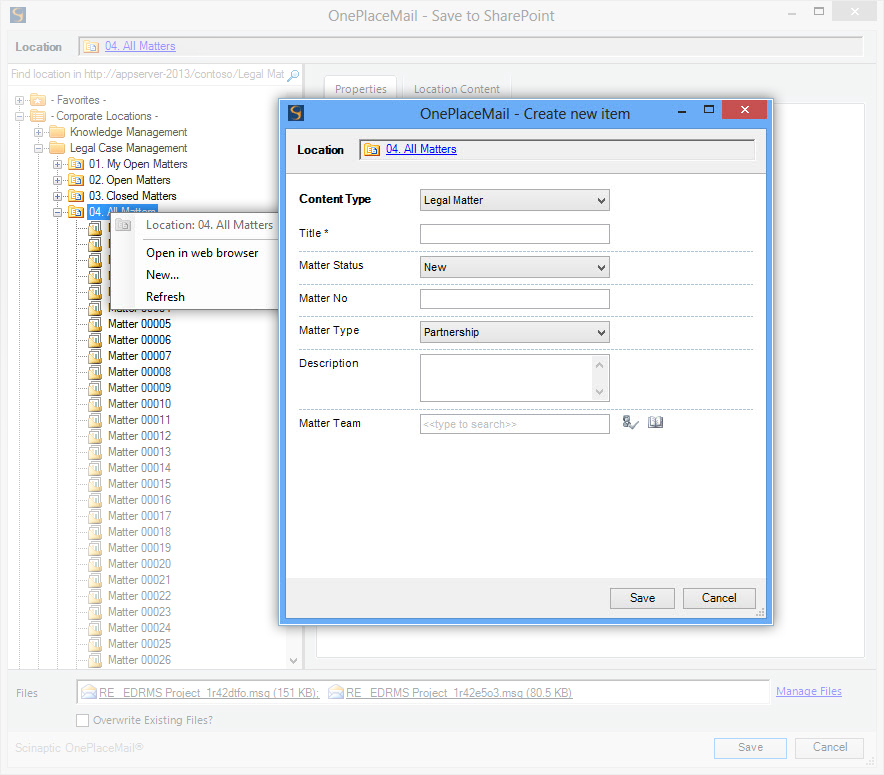Image resolution: width=884 pixels, height=775 pixels.
Task: Click the document set icon for Matter 00010
Action: pyautogui.click(x=95, y=404)
